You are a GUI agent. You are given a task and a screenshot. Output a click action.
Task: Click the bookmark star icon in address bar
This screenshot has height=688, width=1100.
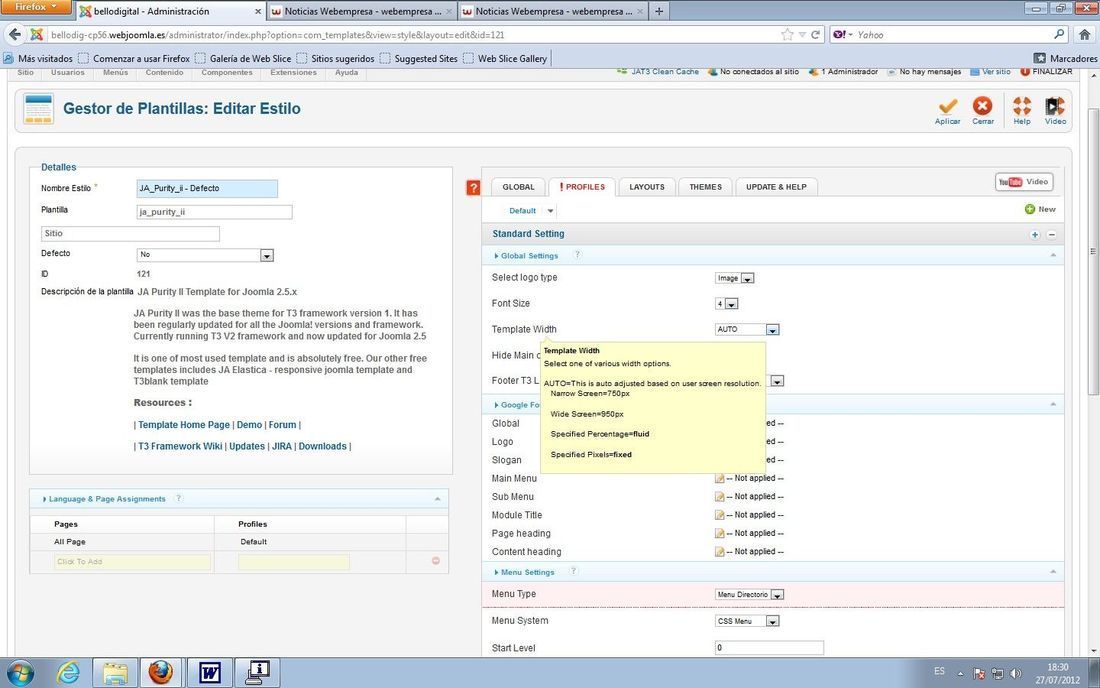[x=787, y=34]
